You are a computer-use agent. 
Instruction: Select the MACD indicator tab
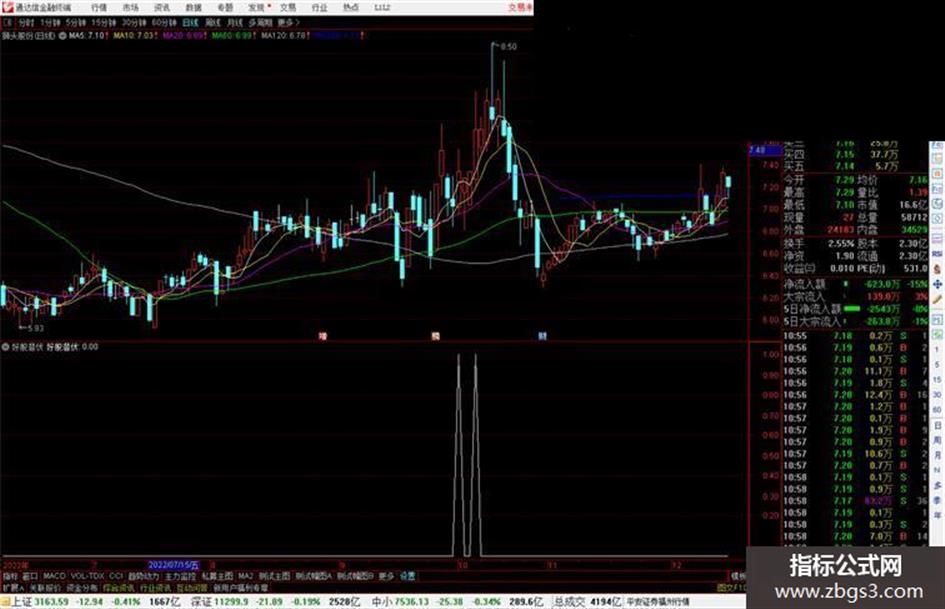[54, 576]
